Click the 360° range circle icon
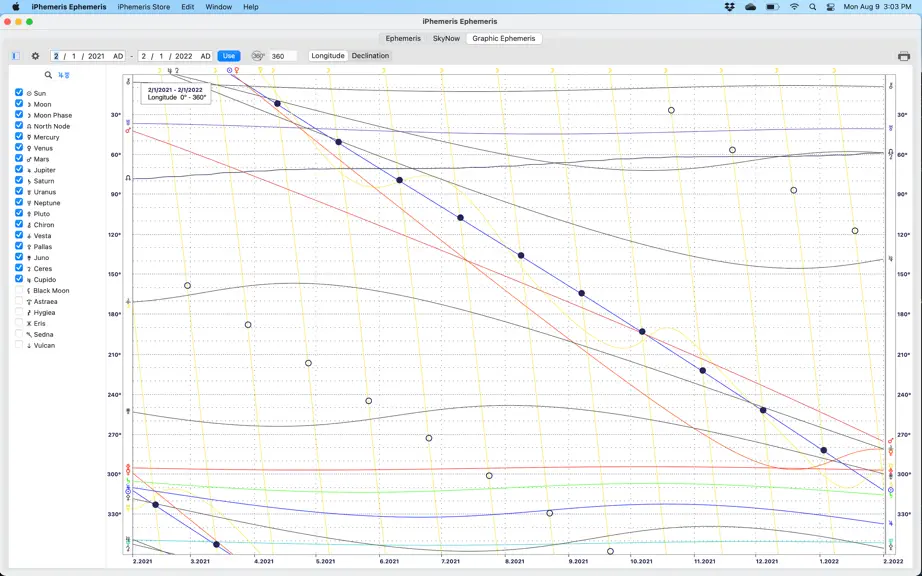Screen dimensions: 922x576 click(258, 56)
